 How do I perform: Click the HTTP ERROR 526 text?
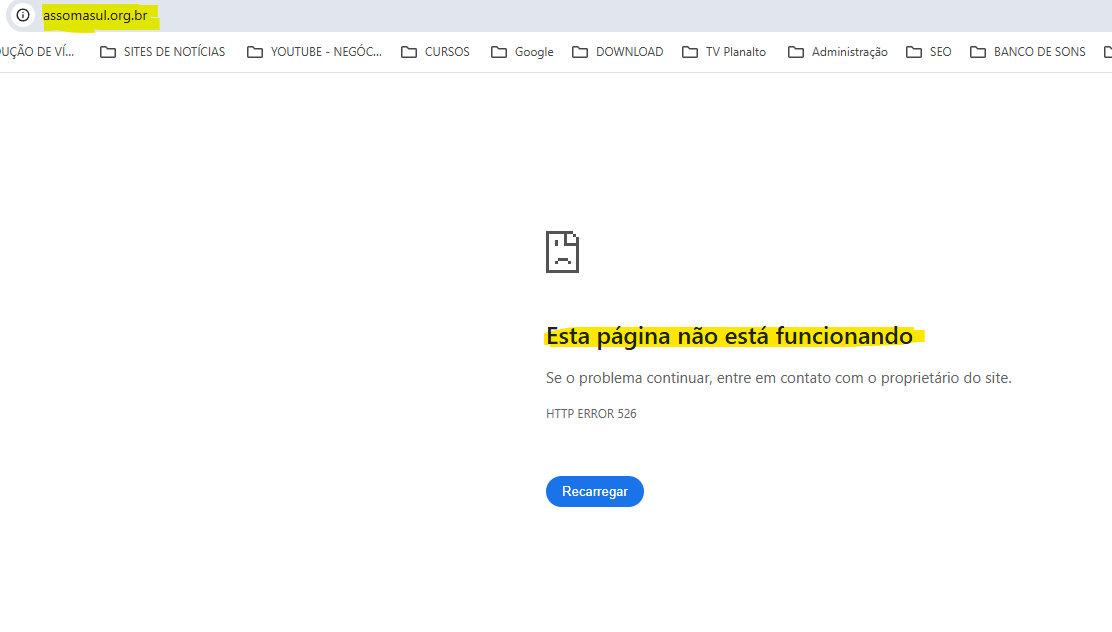[591, 413]
